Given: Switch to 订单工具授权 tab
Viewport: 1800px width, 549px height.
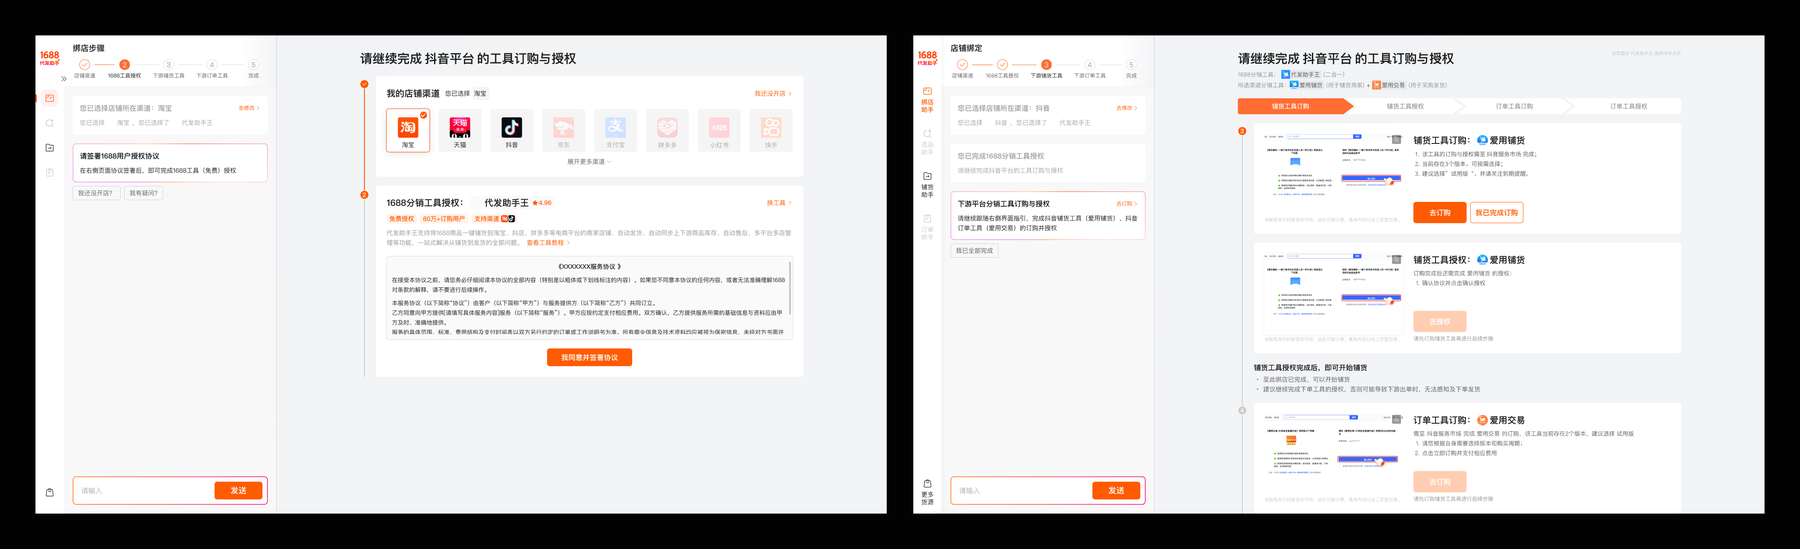Looking at the screenshot, I should [1628, 106].
